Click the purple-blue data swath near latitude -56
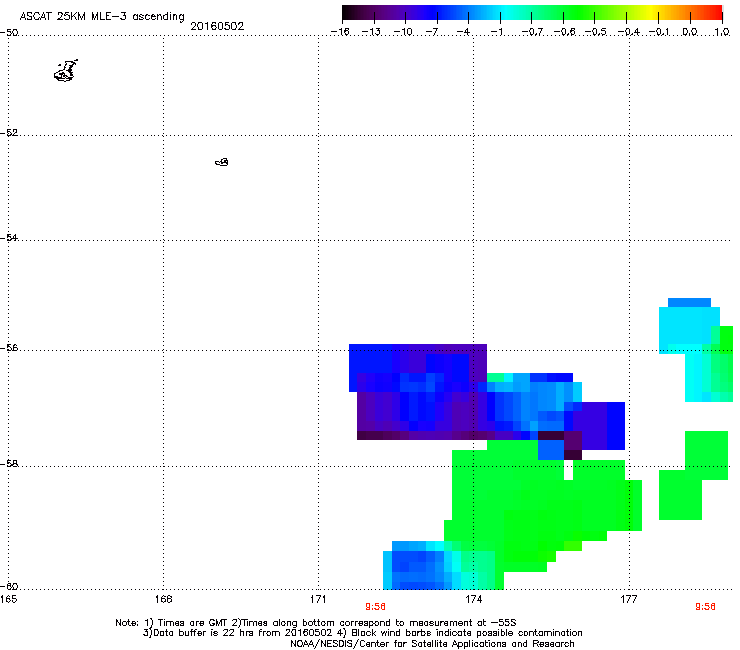The image size is (740, 650). coord(418,392)
